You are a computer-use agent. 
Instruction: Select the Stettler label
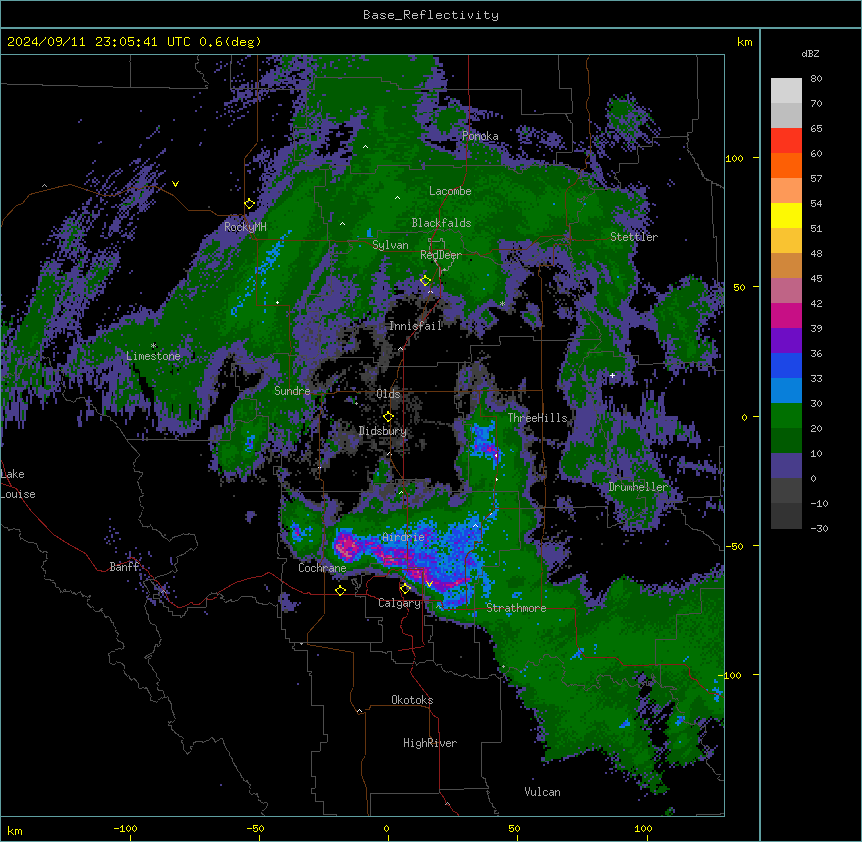[634, 237]
